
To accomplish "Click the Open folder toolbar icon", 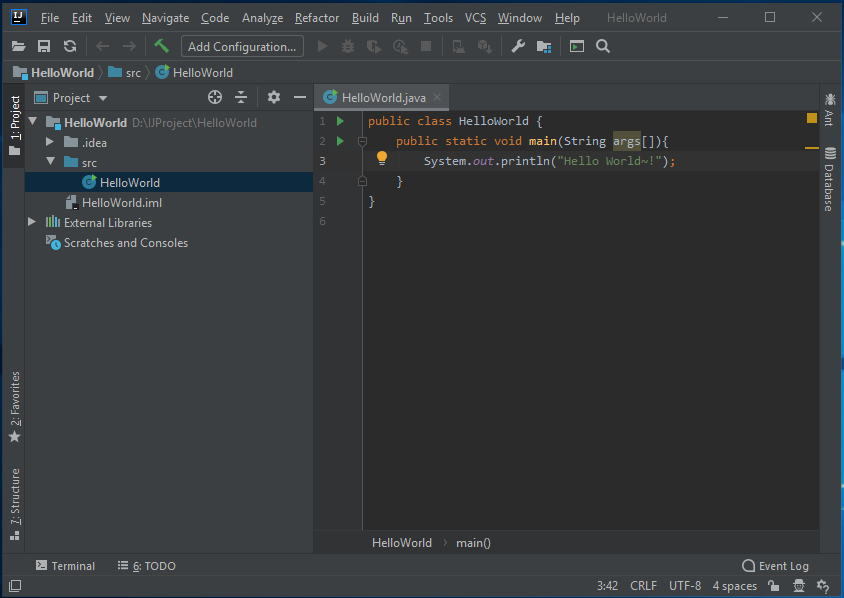I will (18, 46).
